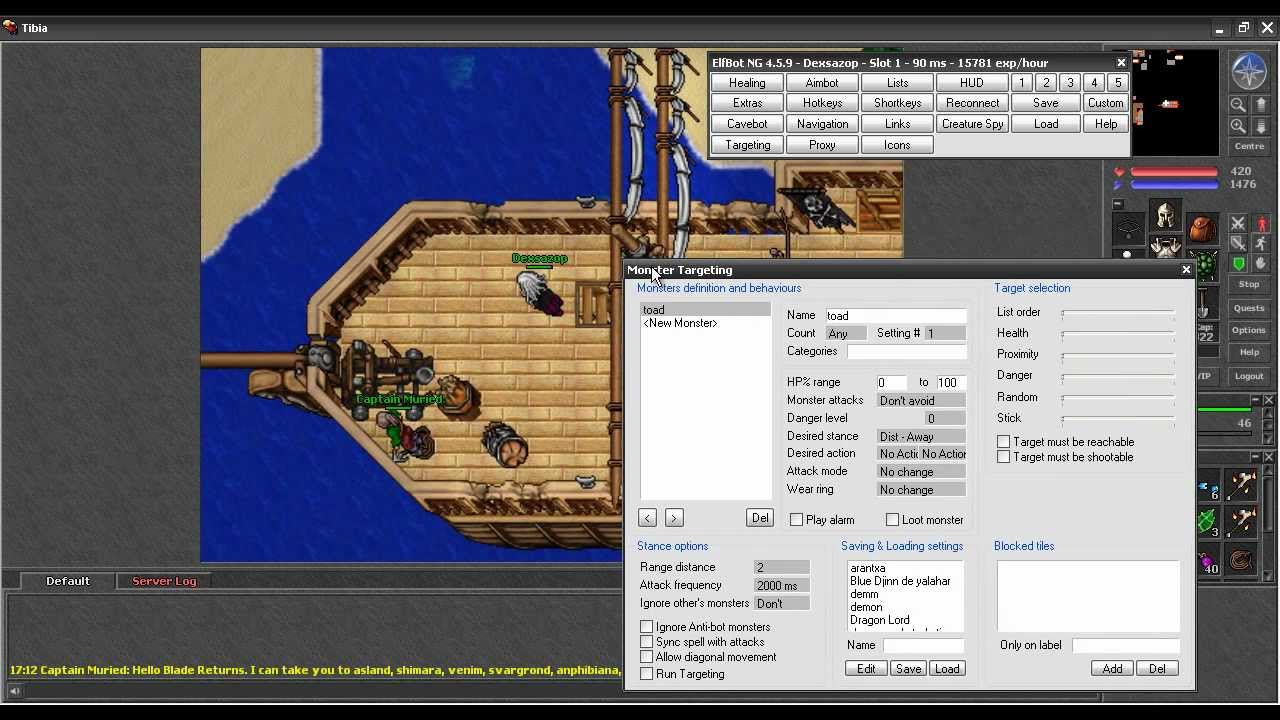Select the red standing figure stance

[1261, 224]
